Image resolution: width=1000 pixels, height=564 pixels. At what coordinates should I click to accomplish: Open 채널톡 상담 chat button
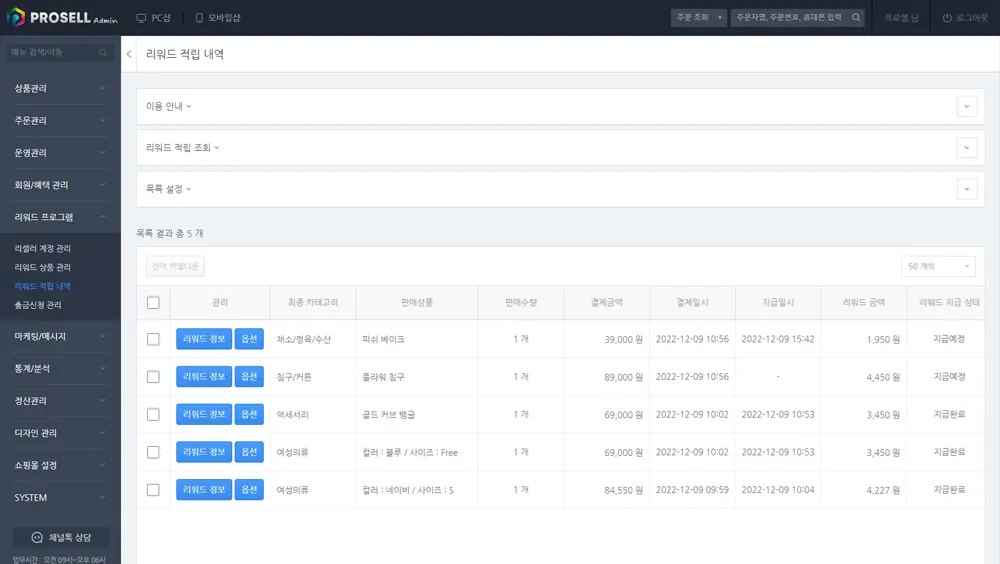click(61, 537)
